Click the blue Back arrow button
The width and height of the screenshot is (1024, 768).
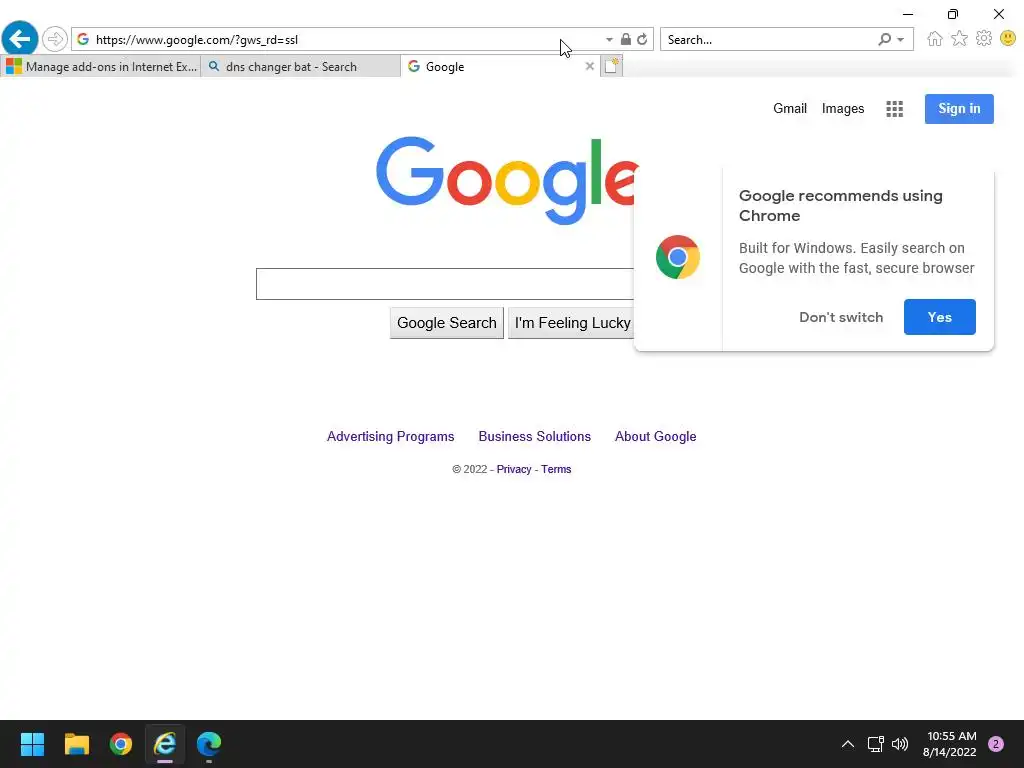point(20,39)
